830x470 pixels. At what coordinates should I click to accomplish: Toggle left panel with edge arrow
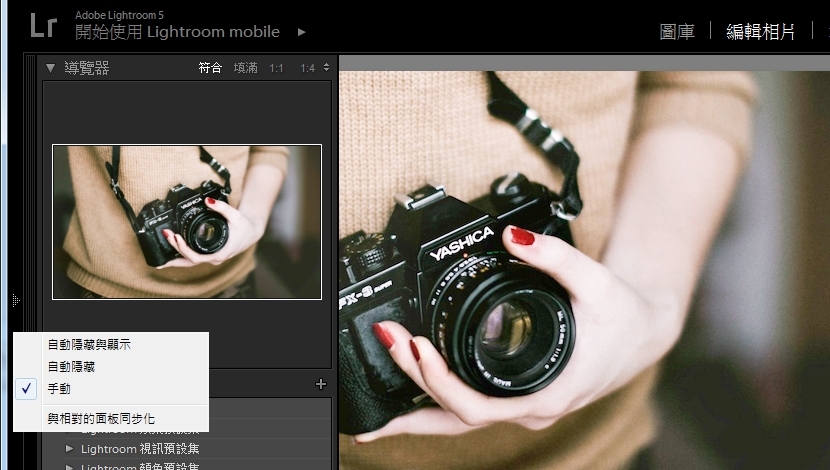coord(16,301)
